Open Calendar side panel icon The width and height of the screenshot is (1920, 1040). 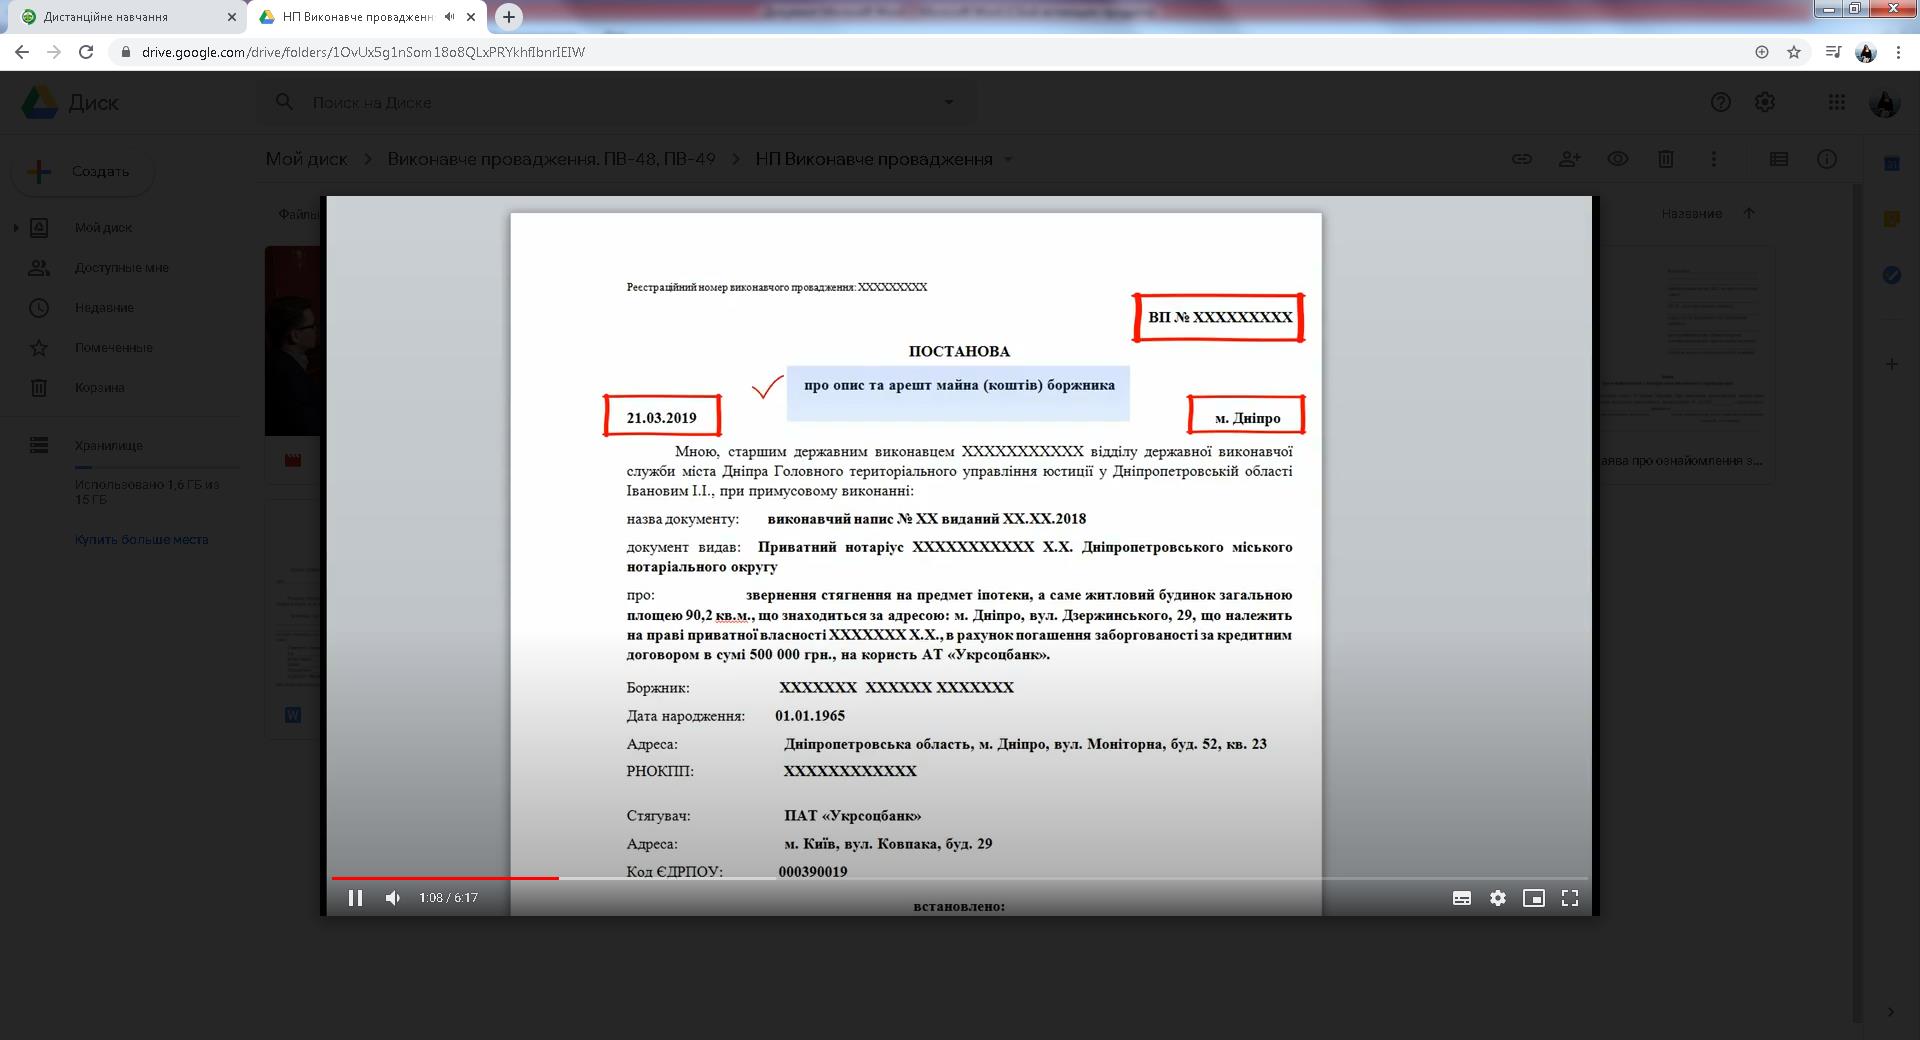click(x=1891, y=164)
